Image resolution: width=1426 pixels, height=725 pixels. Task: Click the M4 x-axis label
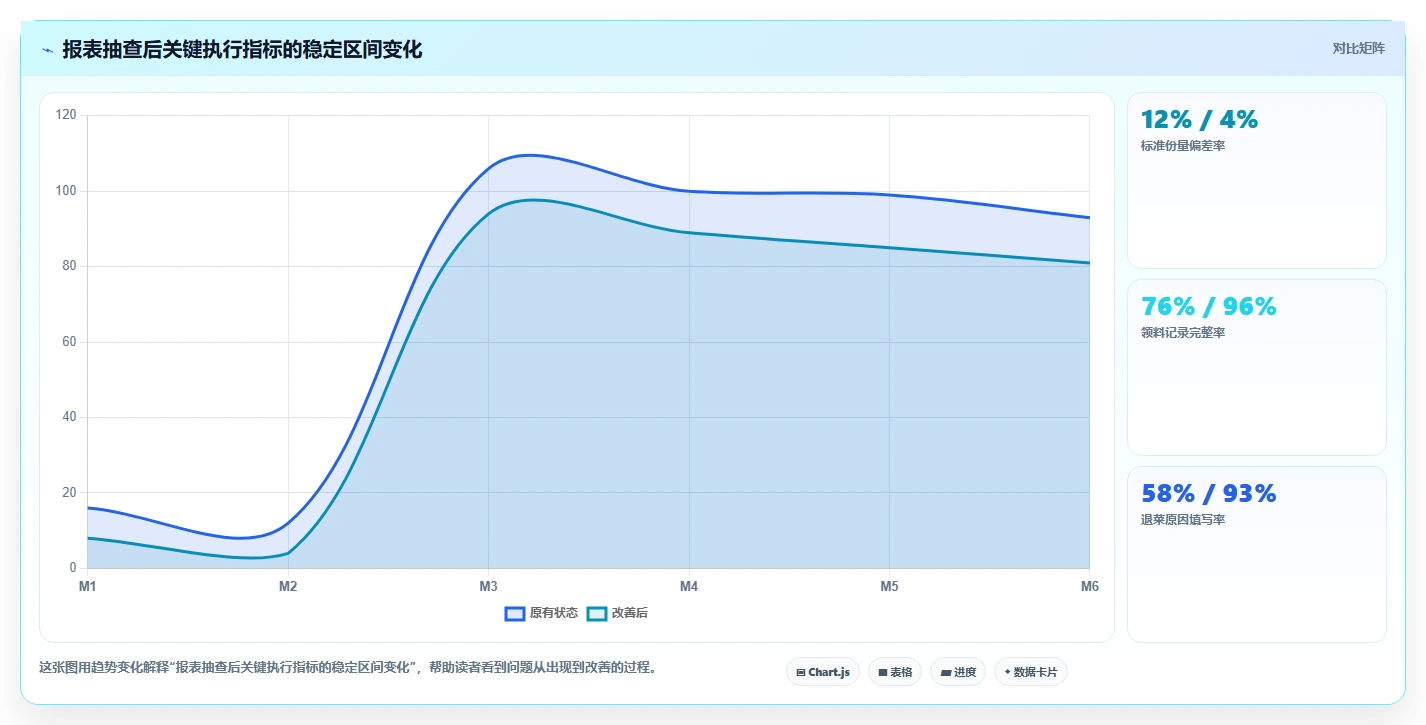[689, 587]
